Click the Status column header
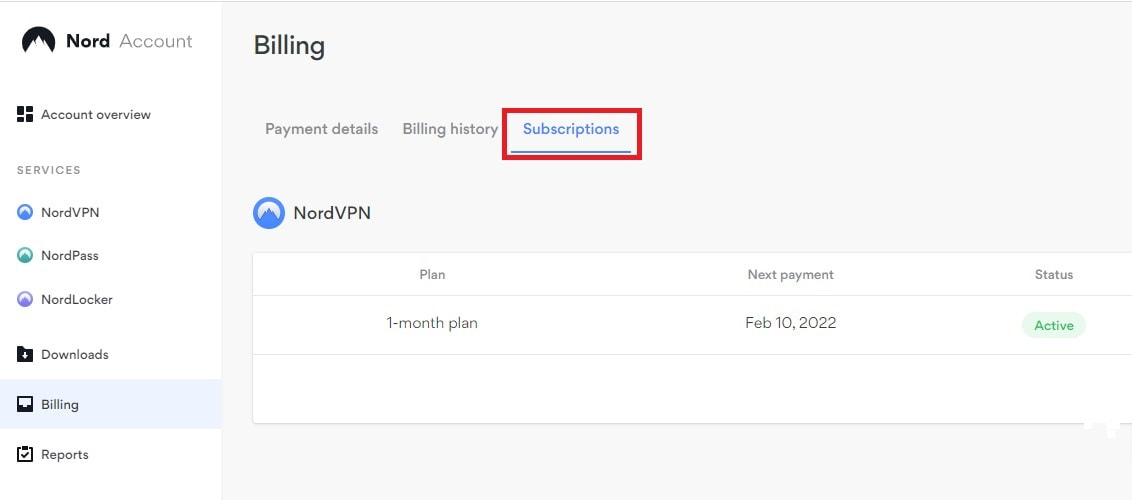Image resolution: width=1132 pixels, height=500 pixels. click(x=1053, y=274)
